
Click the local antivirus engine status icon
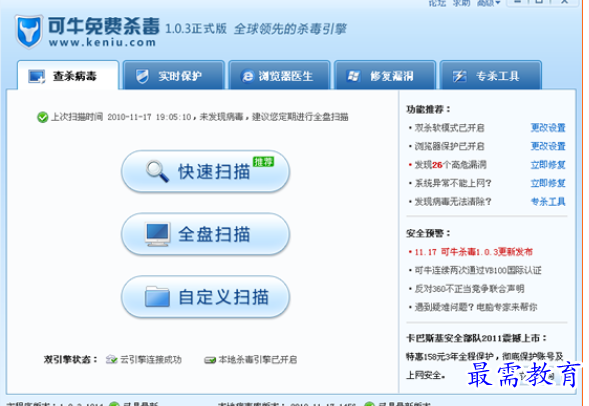tap(210, 360)
